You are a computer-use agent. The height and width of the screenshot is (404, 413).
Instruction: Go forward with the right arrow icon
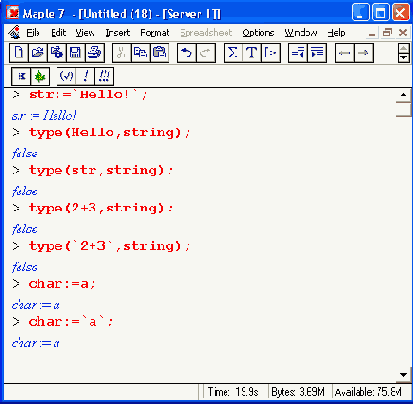pos(363,53)
